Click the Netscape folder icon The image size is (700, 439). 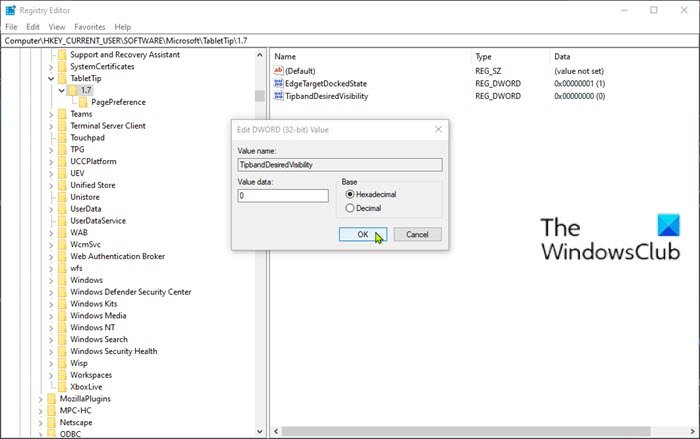click(x=52, y=422)
